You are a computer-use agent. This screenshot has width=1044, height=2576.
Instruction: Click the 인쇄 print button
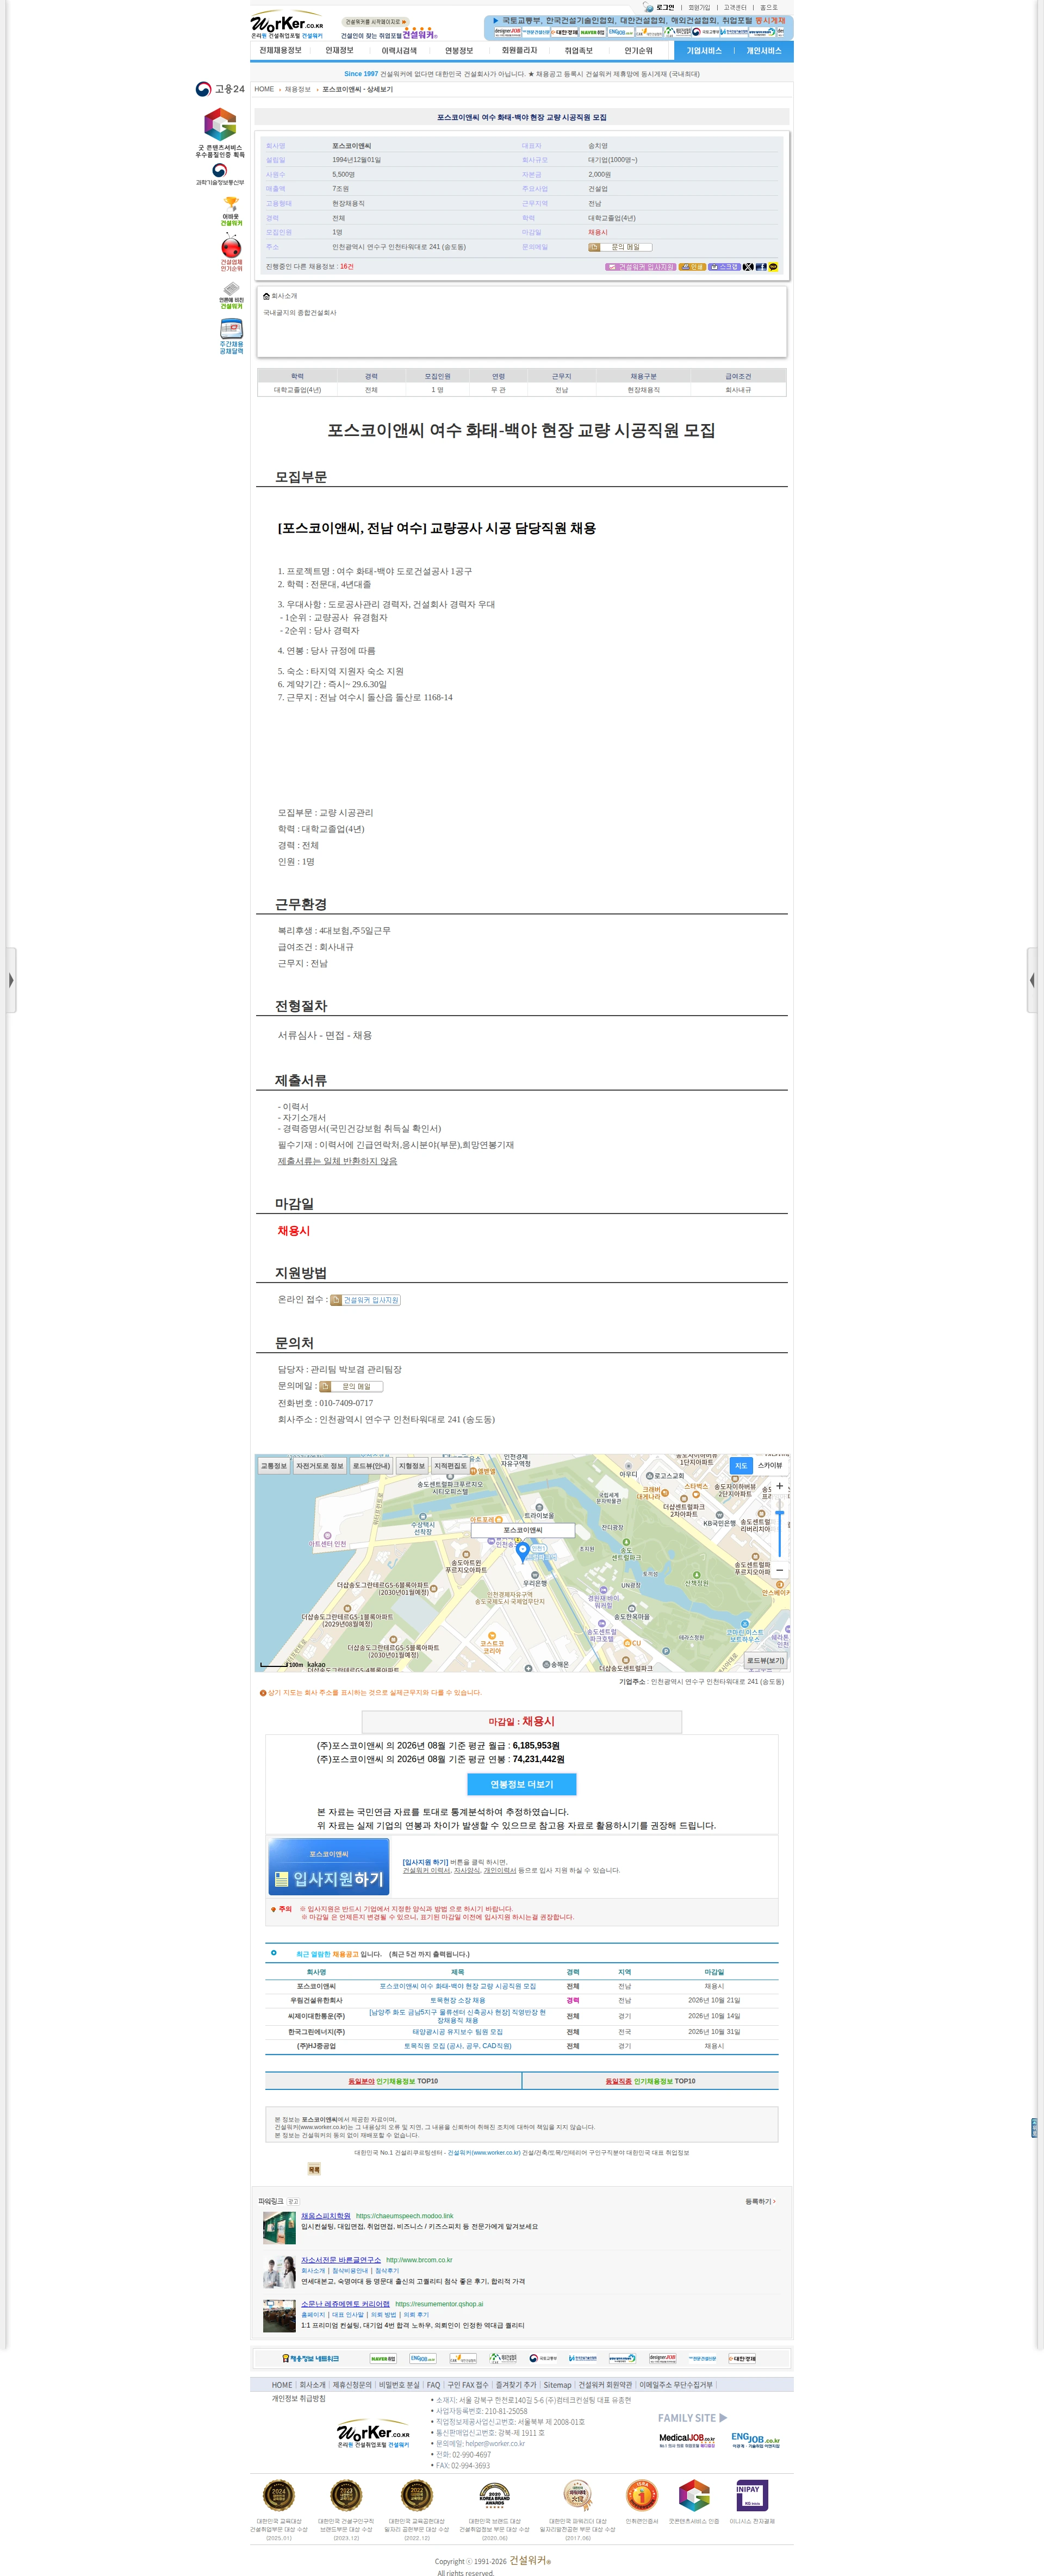pos(692,267)
